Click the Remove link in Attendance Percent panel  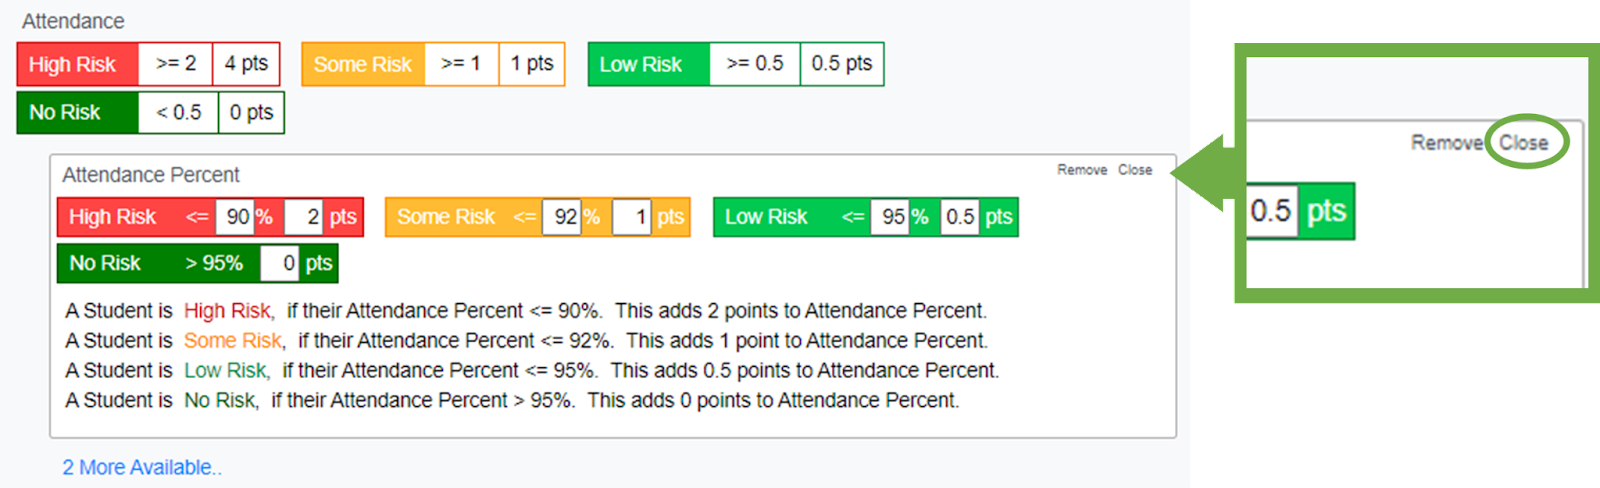point(1082,170)
